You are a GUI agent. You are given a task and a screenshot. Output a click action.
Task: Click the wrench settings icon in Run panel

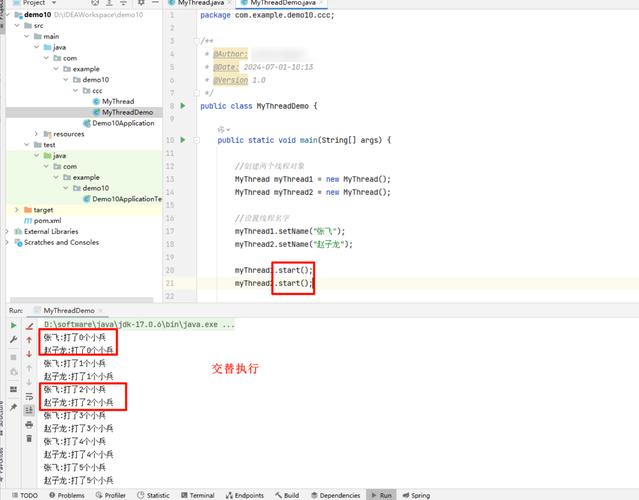[12, 341]
